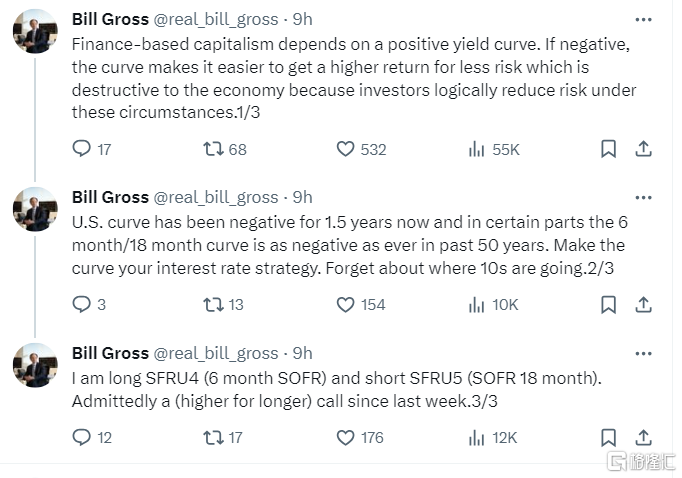682x478 pixels.
Task: Repost the tweet with 13 reposts
Action: pyautogui.click(x=214, y=304)
